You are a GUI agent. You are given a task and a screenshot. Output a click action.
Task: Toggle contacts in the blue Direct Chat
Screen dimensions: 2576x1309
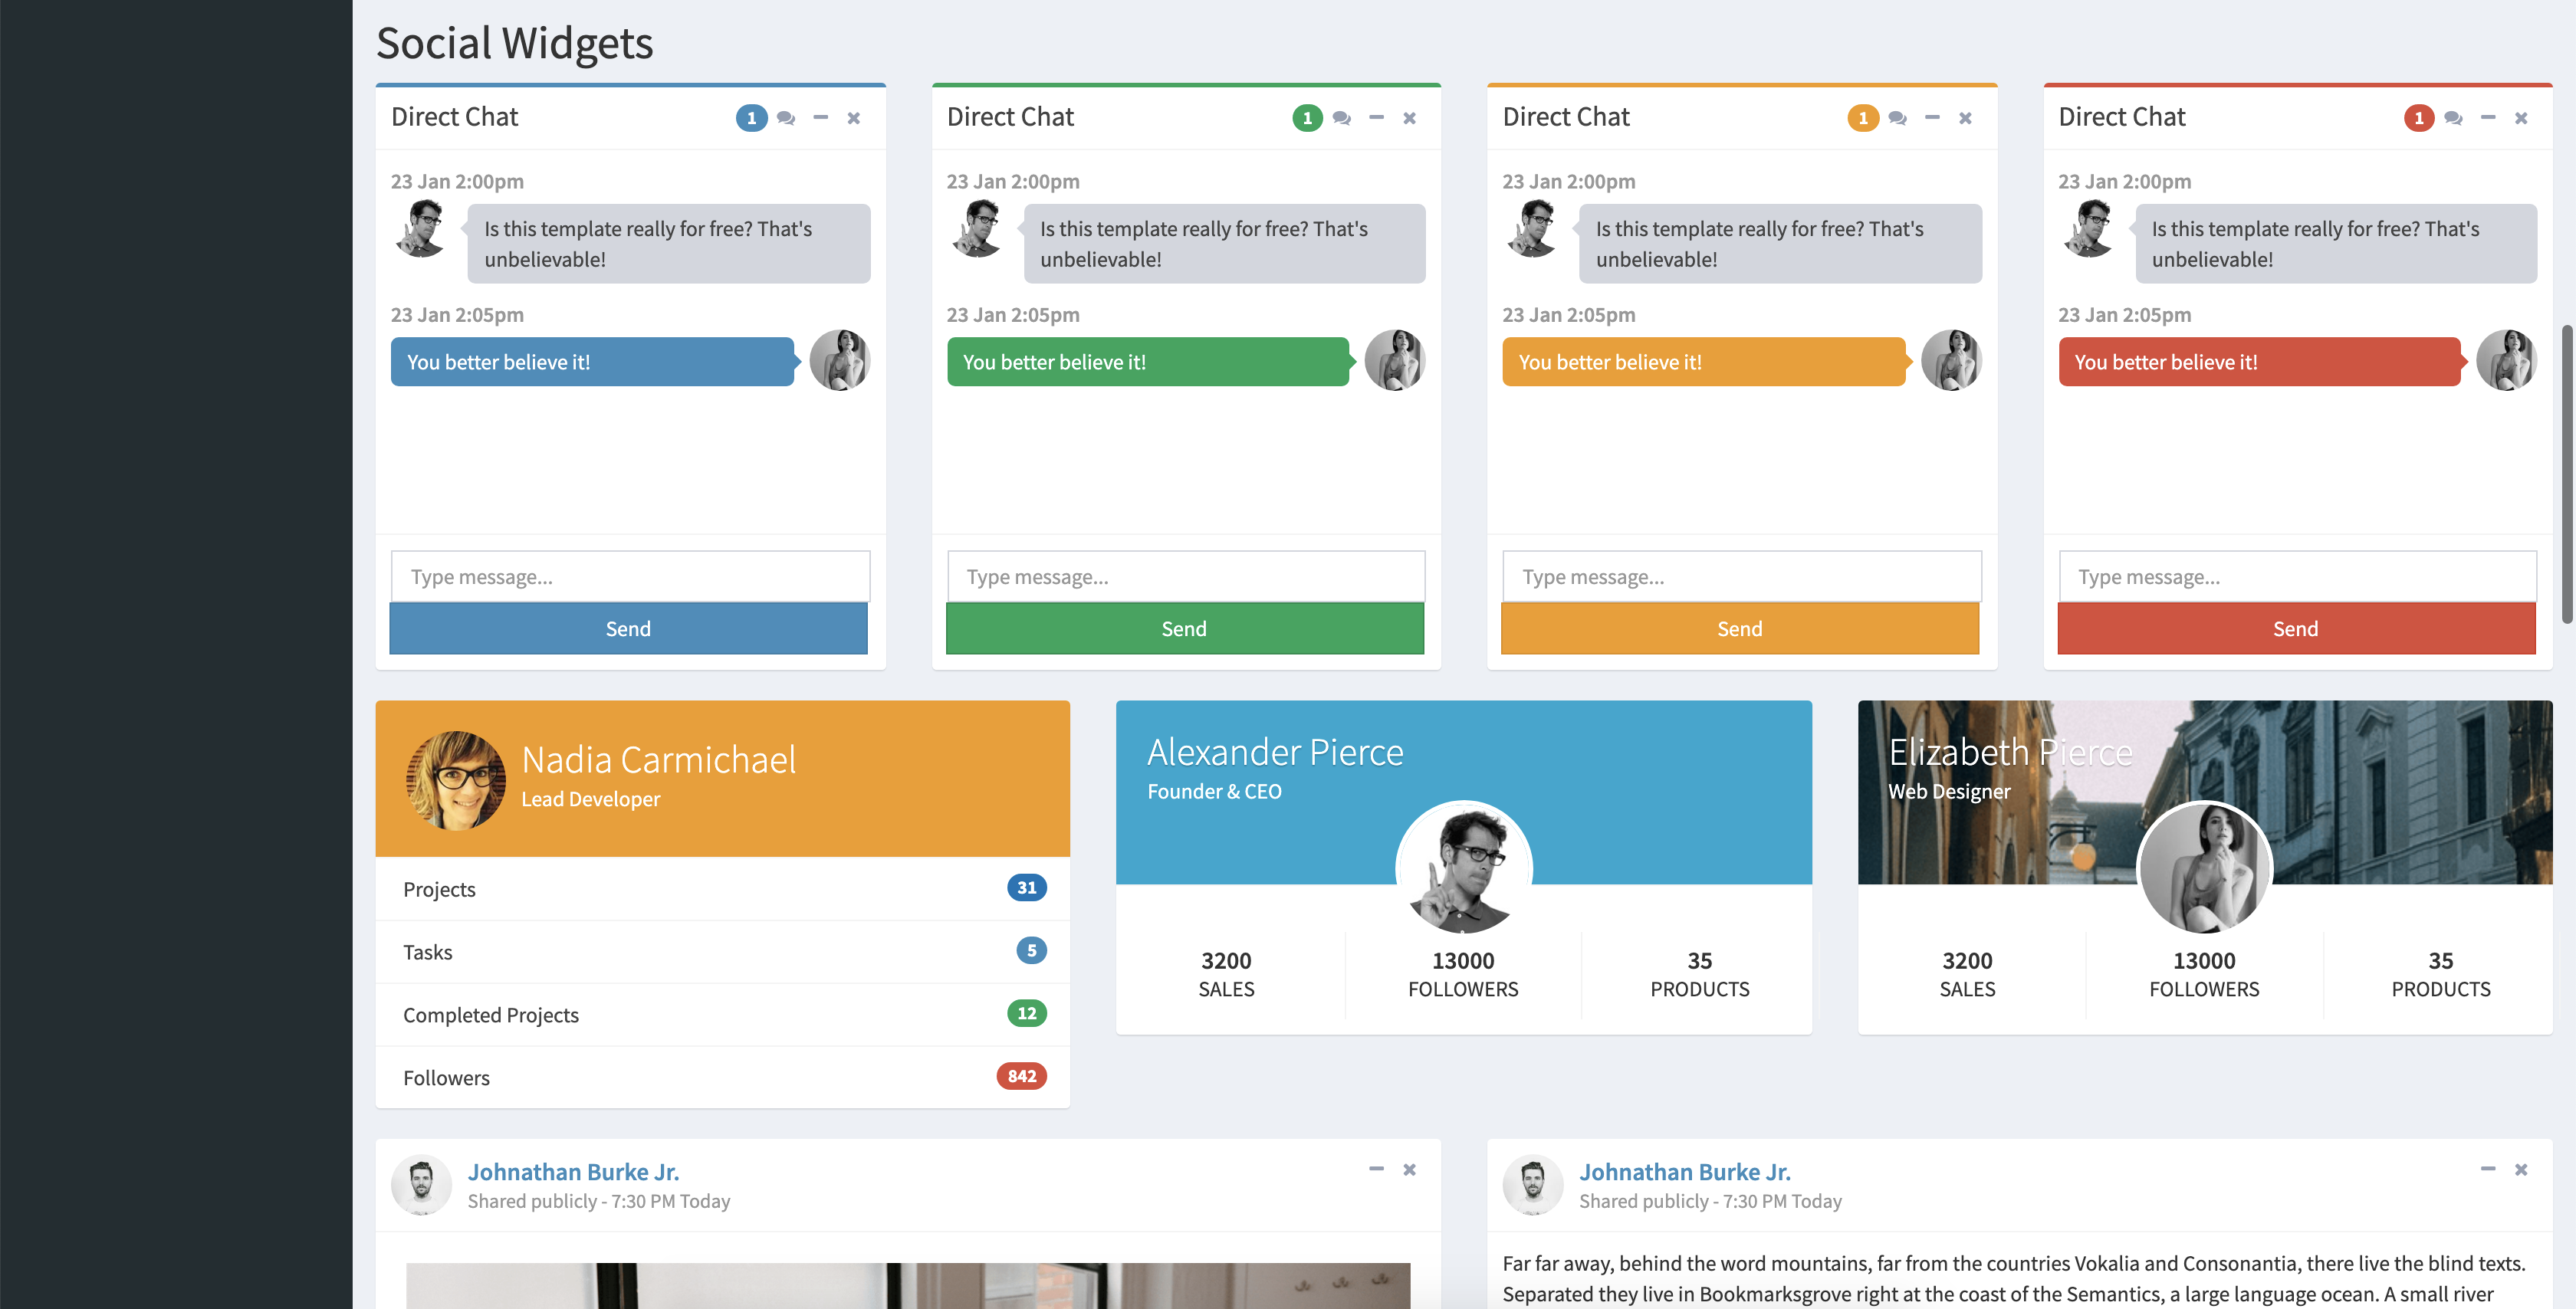click(786, 118)
